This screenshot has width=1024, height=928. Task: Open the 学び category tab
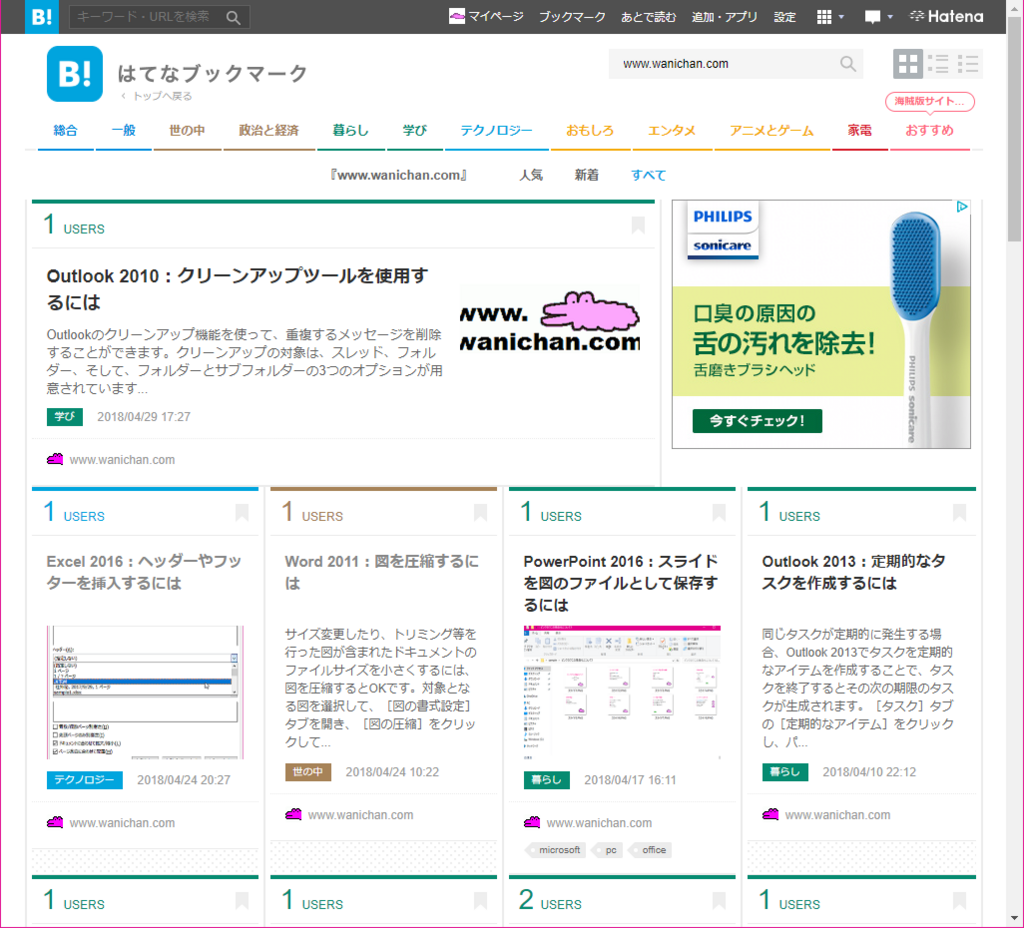(x=415, y=131)
